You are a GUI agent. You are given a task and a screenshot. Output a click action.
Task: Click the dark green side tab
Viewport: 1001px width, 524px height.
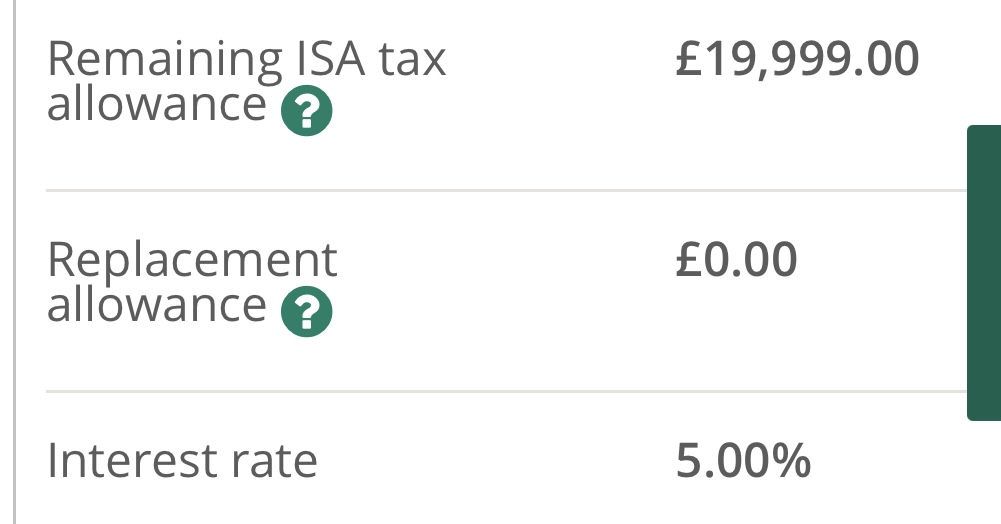(984, 273)
